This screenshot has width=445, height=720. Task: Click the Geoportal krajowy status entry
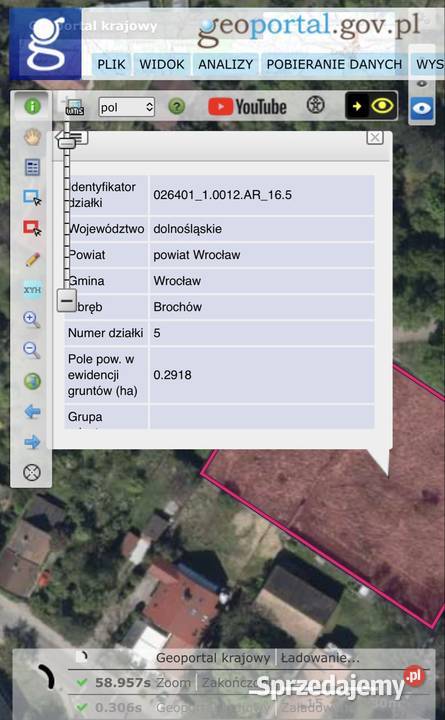tap(213, 658)
